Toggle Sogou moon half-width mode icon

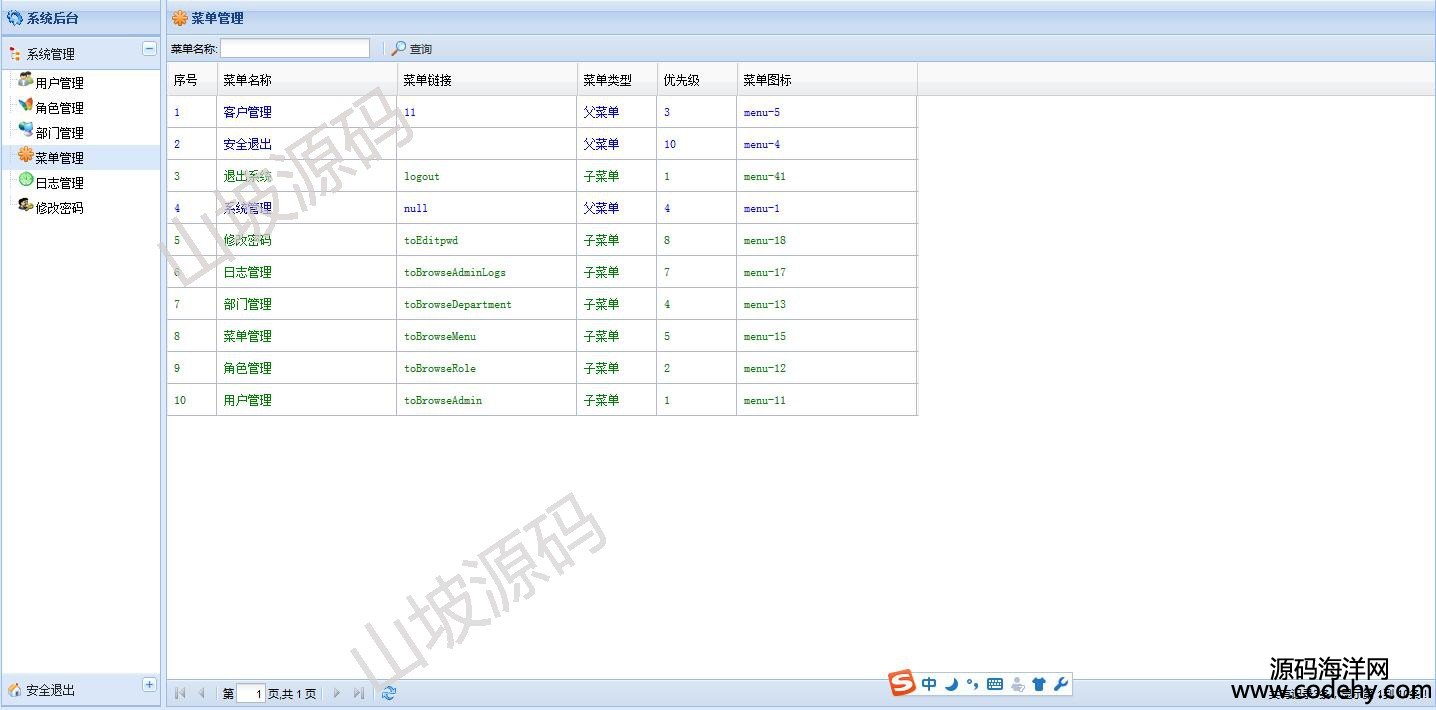pyautogui.click(x=951, y=684)
